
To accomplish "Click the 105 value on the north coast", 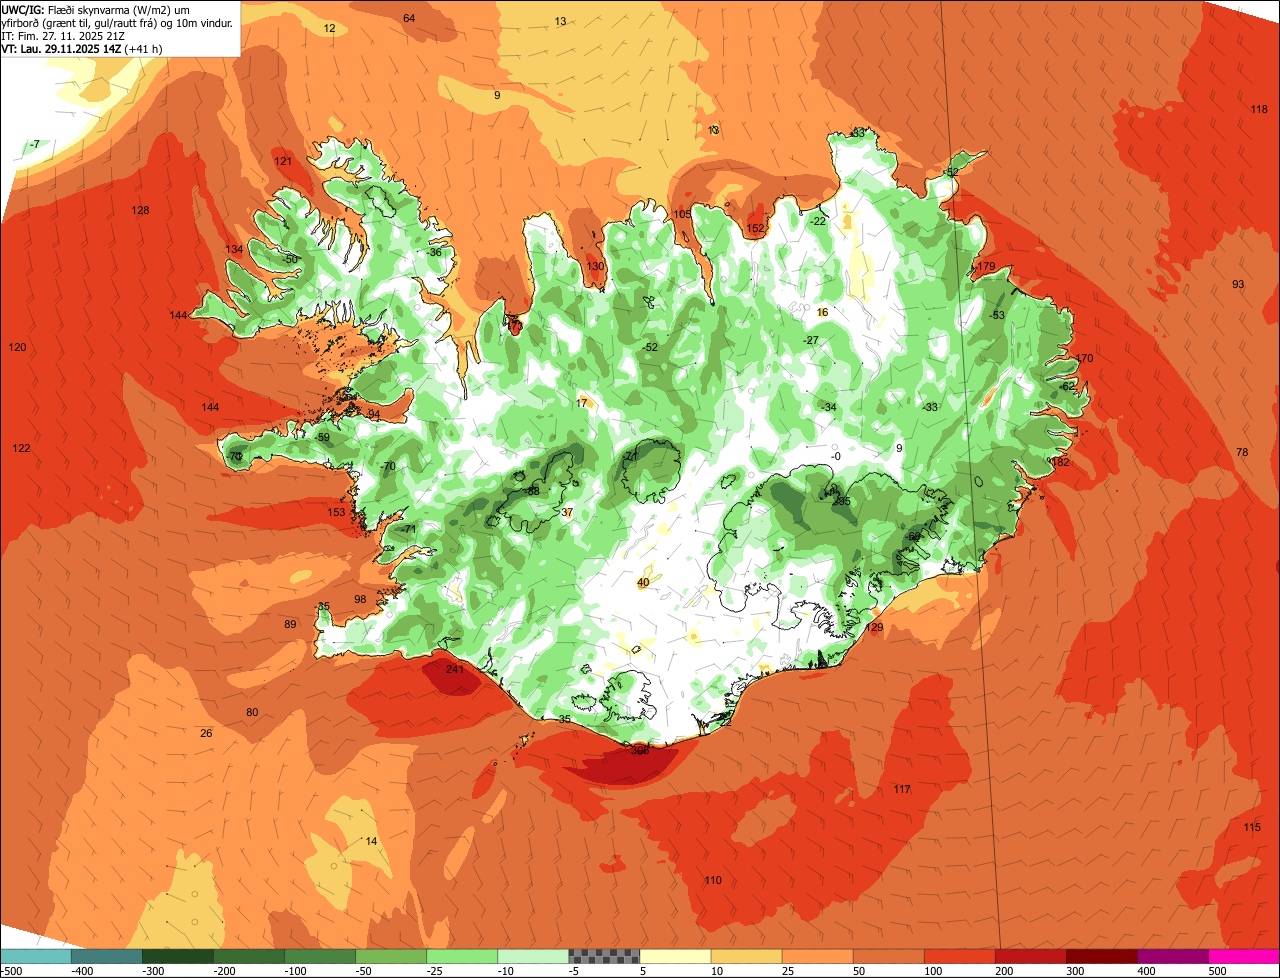I will [682, 215].
